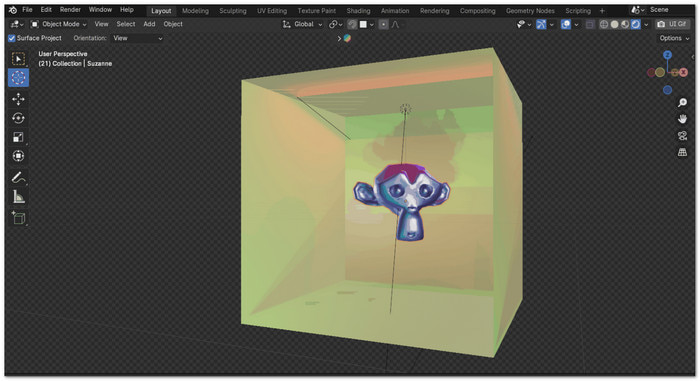Select the Move tool
This screenshot has height=381, width=700.
click(x=18, y=99)
